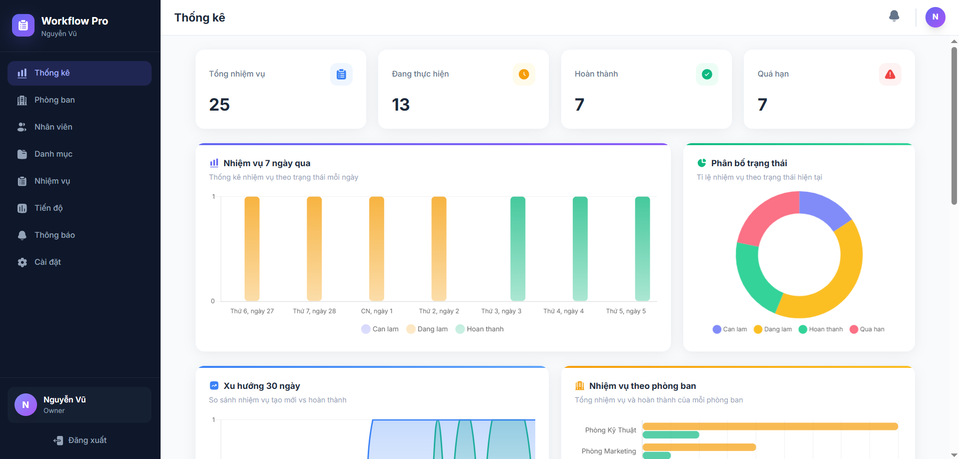Image resolution: width=959 pixels, height=459 pixels.
Task: Click the red warning icon on Quá hạn card
Action: [890, 74]
